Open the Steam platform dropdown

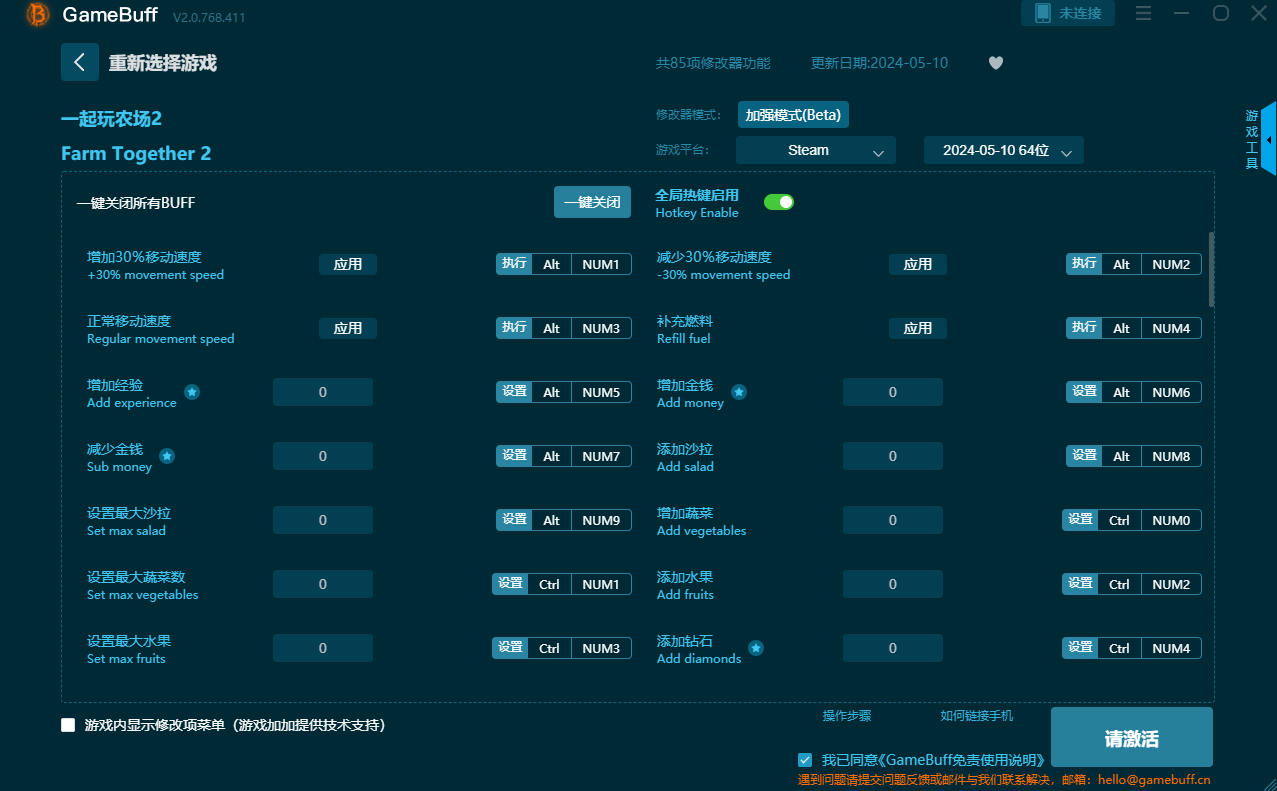point(815,150)
